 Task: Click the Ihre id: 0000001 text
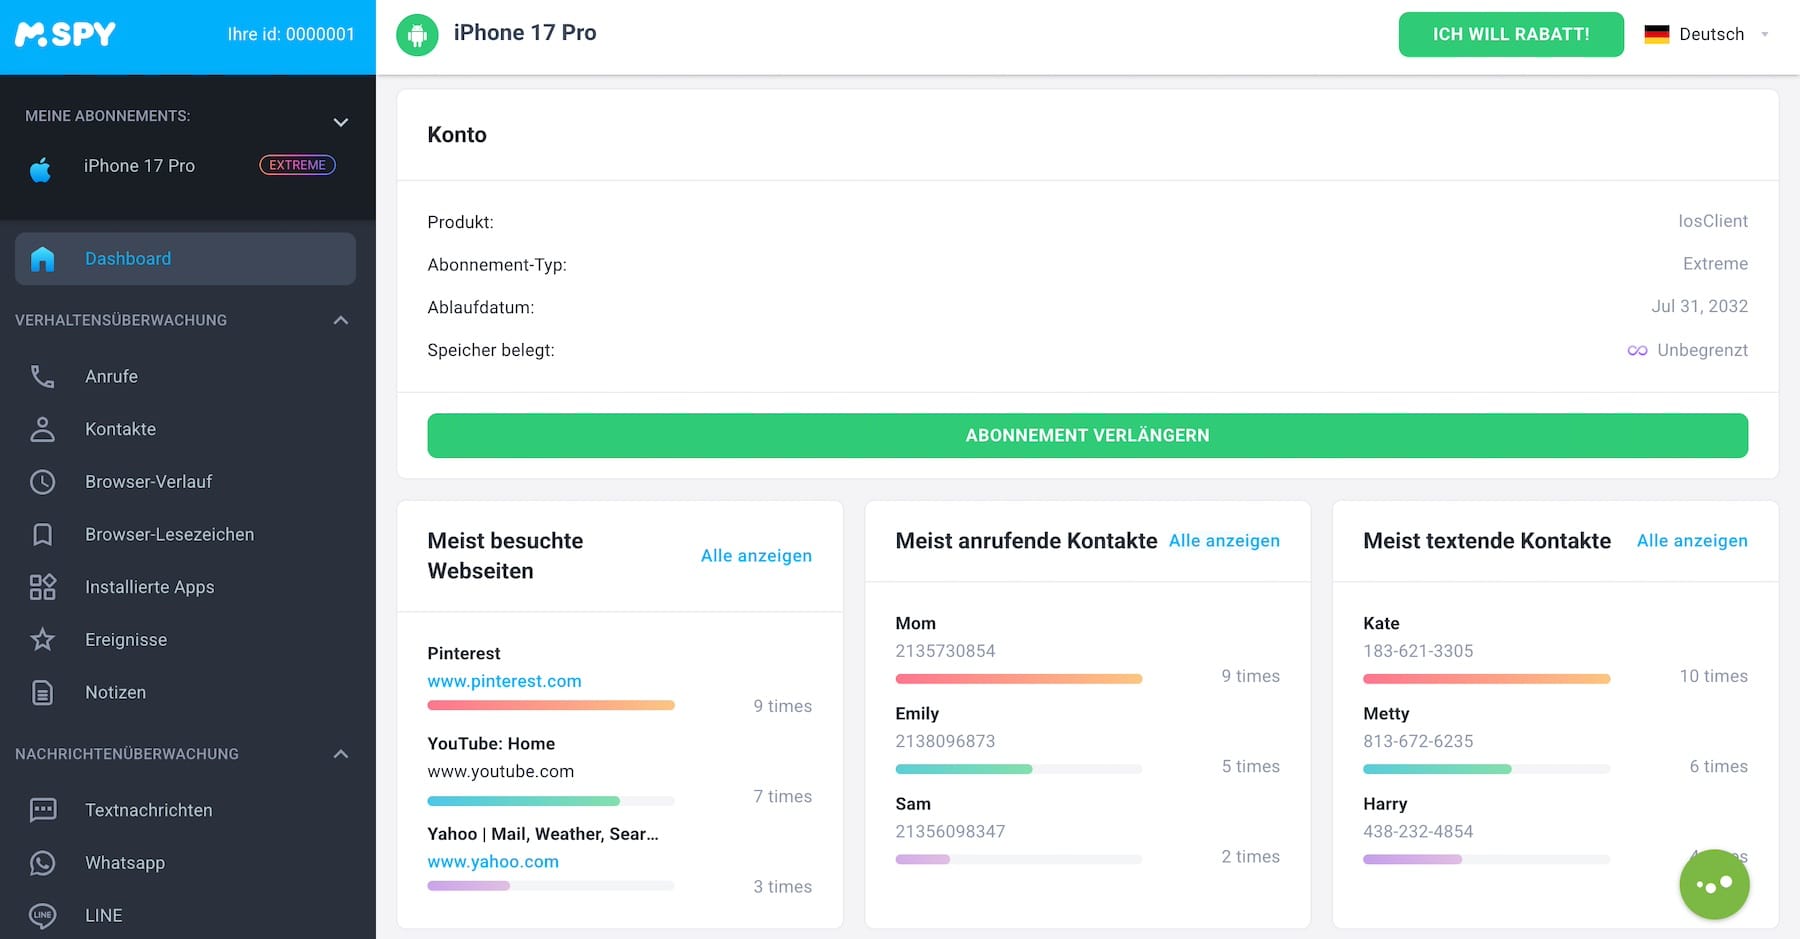point(291,34)
